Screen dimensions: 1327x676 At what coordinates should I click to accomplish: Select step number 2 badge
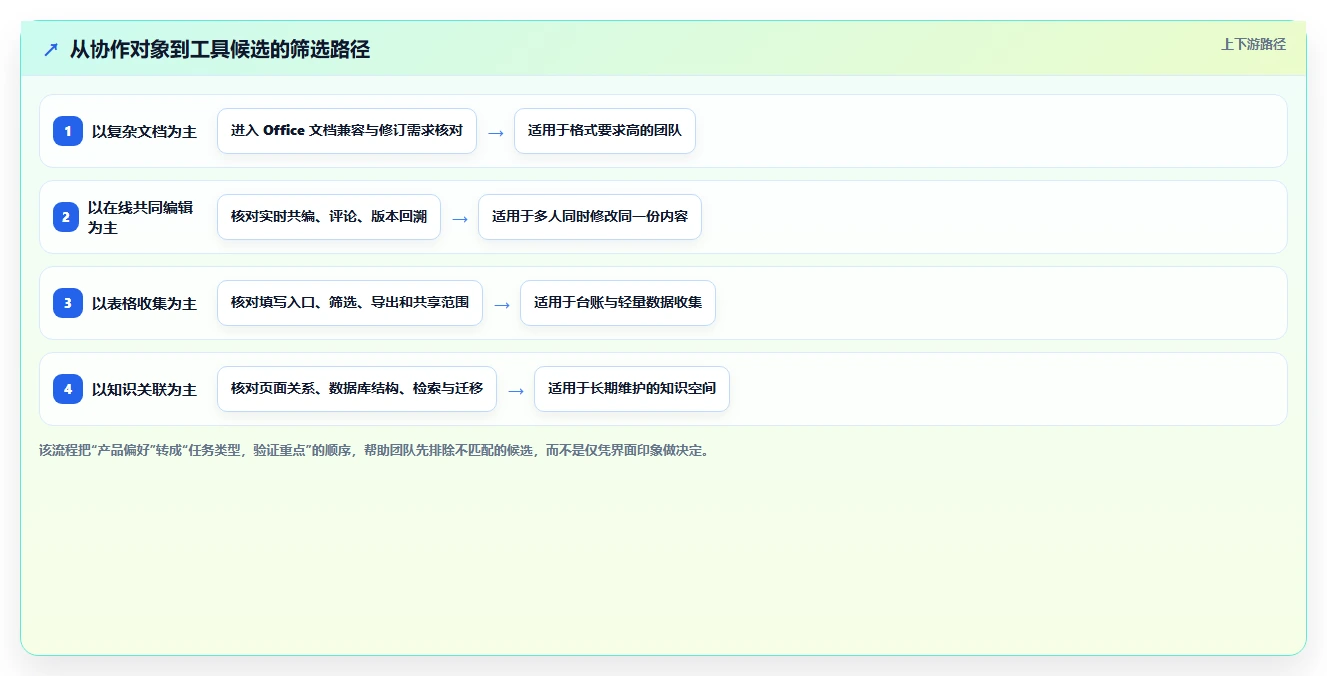(x=66, y=217)
